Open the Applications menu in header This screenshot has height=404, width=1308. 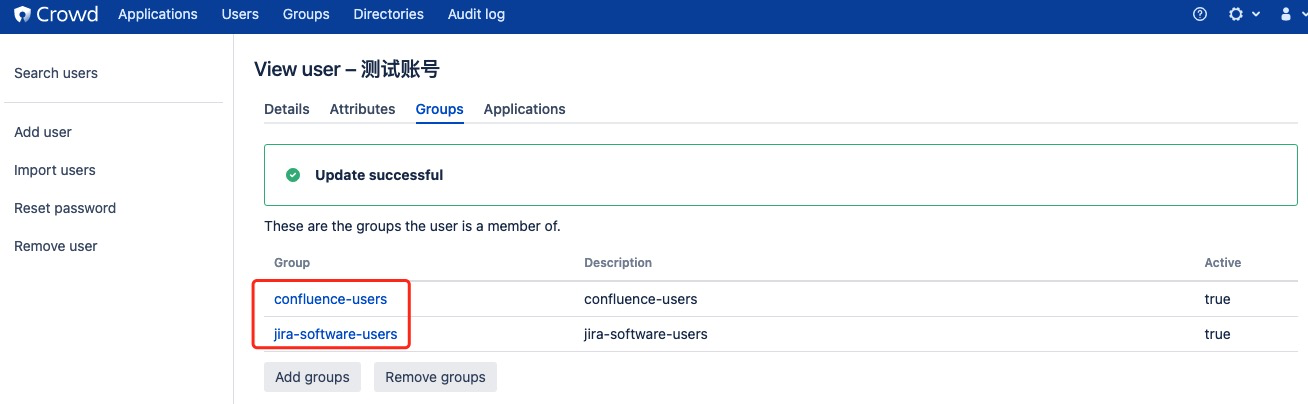coord(158,14)
